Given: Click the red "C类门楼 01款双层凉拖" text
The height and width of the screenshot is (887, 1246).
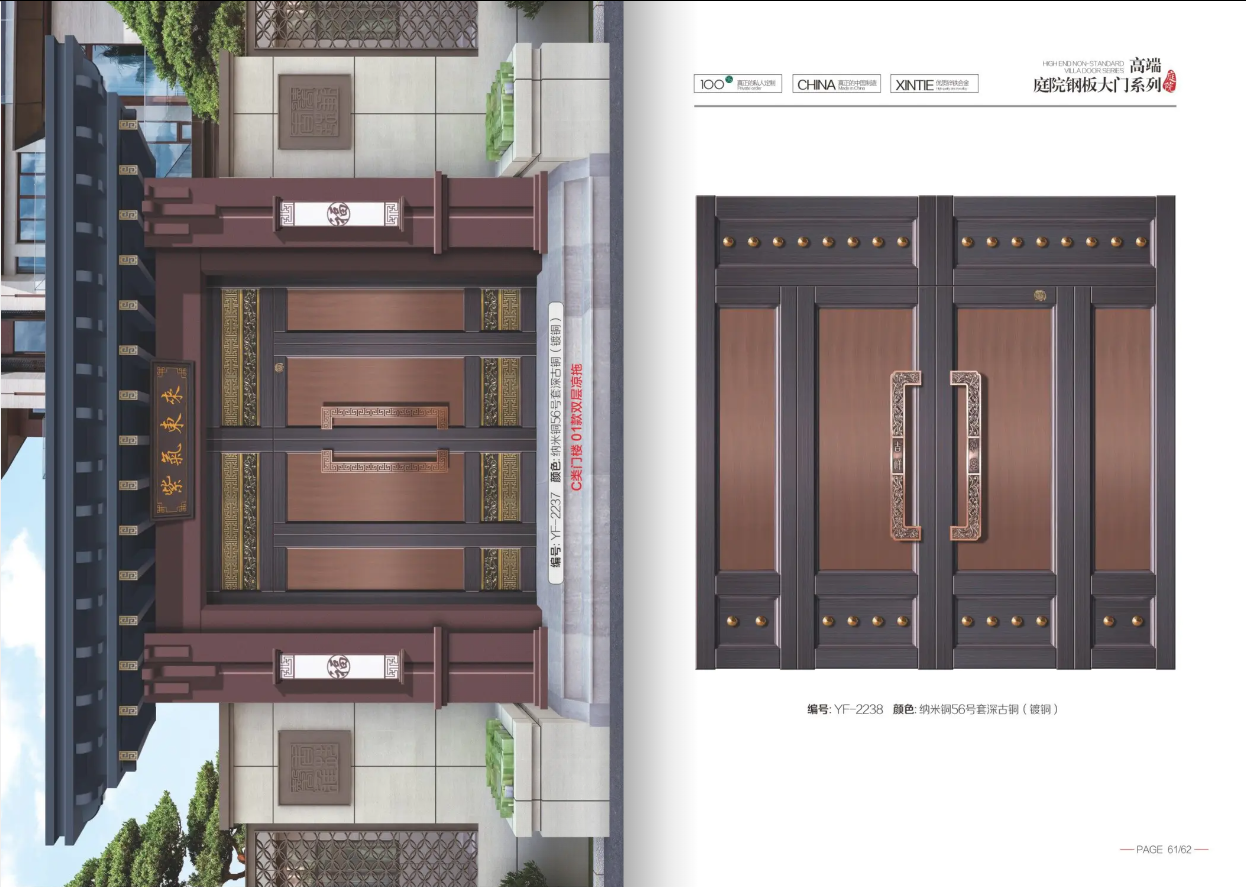Looking at the screenshot, I should [x=576, y=426].
